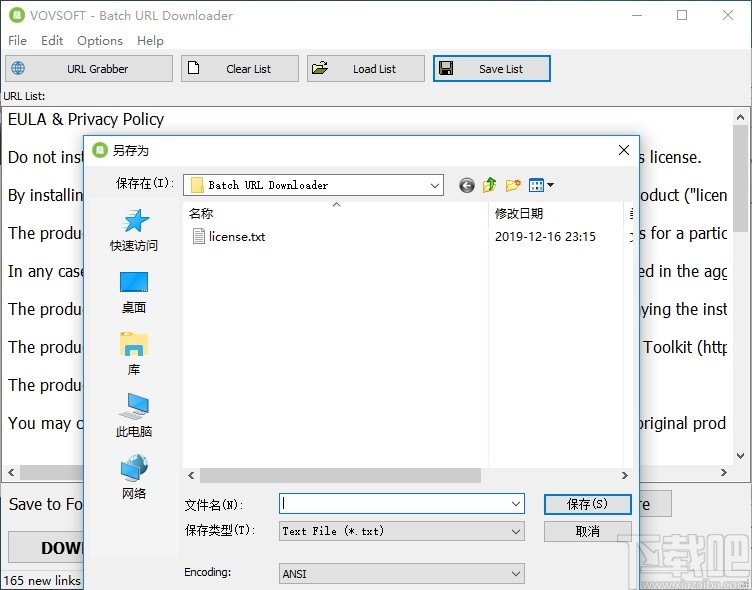752x590 pixels.
Task: Click the file list horizontal scrollbar thumb
Action: (x=341, y=475)
